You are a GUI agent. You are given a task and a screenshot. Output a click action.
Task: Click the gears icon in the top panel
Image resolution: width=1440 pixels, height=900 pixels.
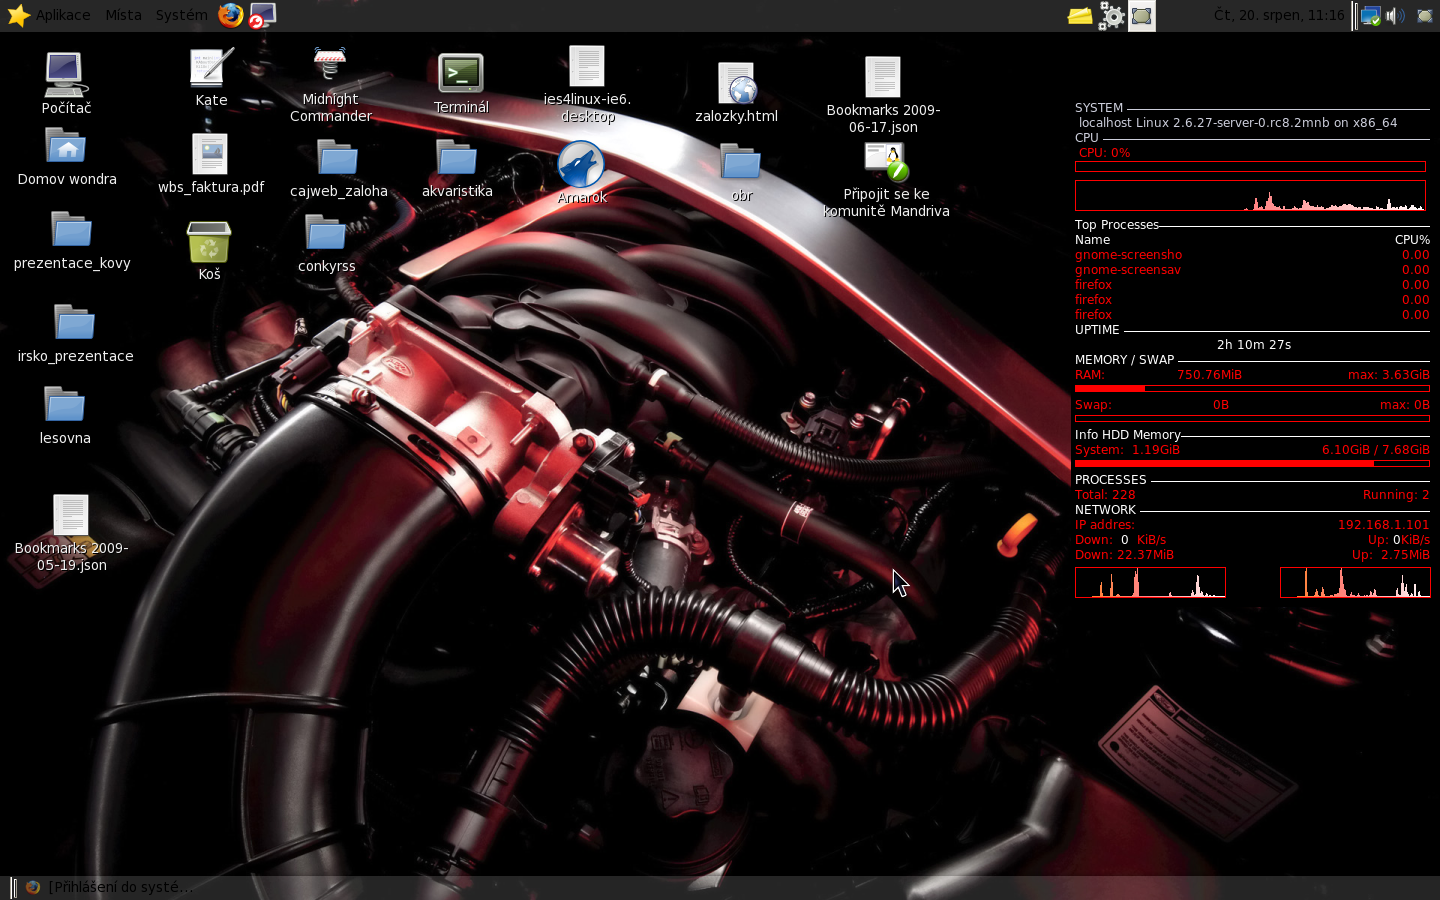pos(1111,15)
